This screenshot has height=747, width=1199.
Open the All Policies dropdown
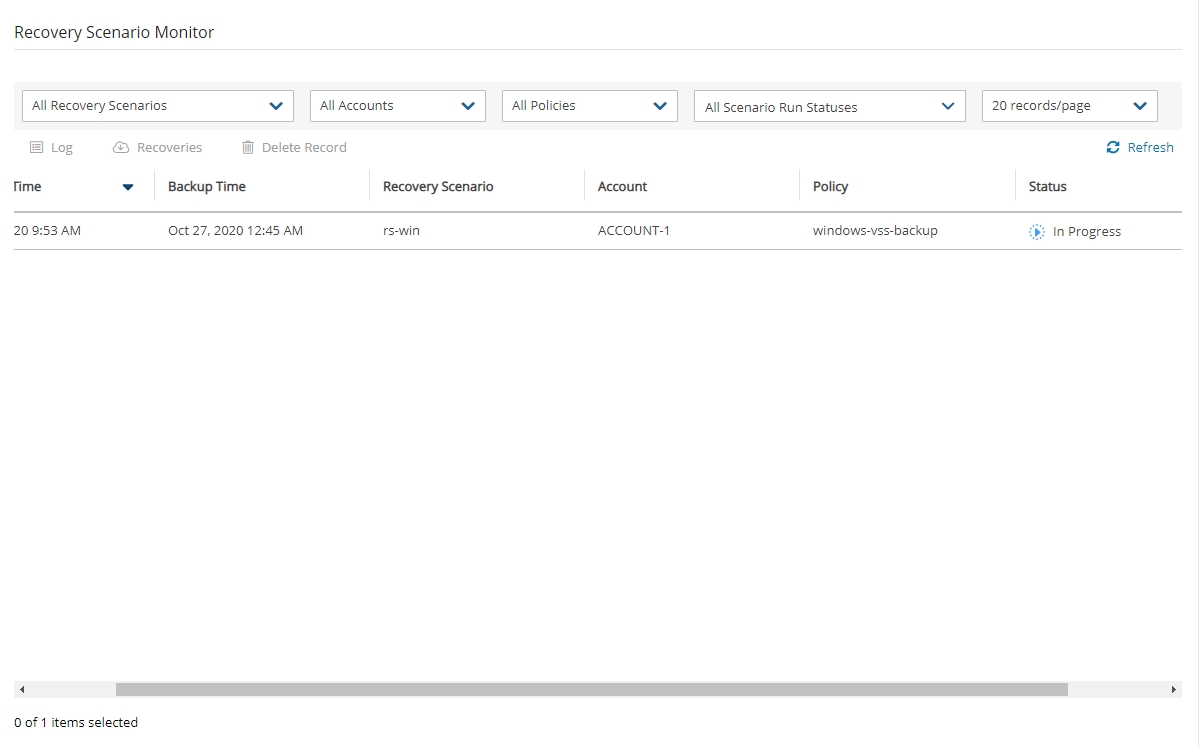click(589, 106)
